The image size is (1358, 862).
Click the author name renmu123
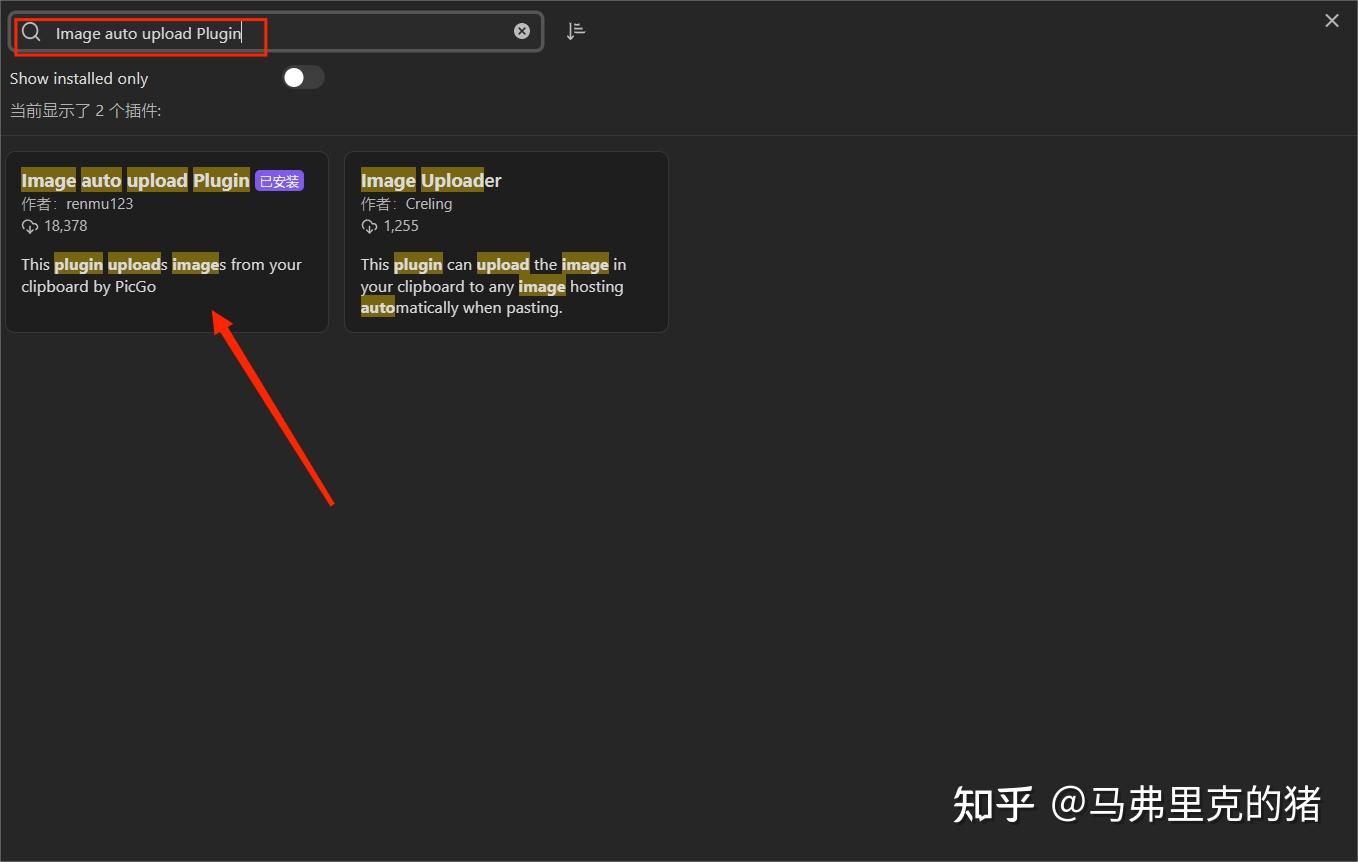(x=99, y=203)
